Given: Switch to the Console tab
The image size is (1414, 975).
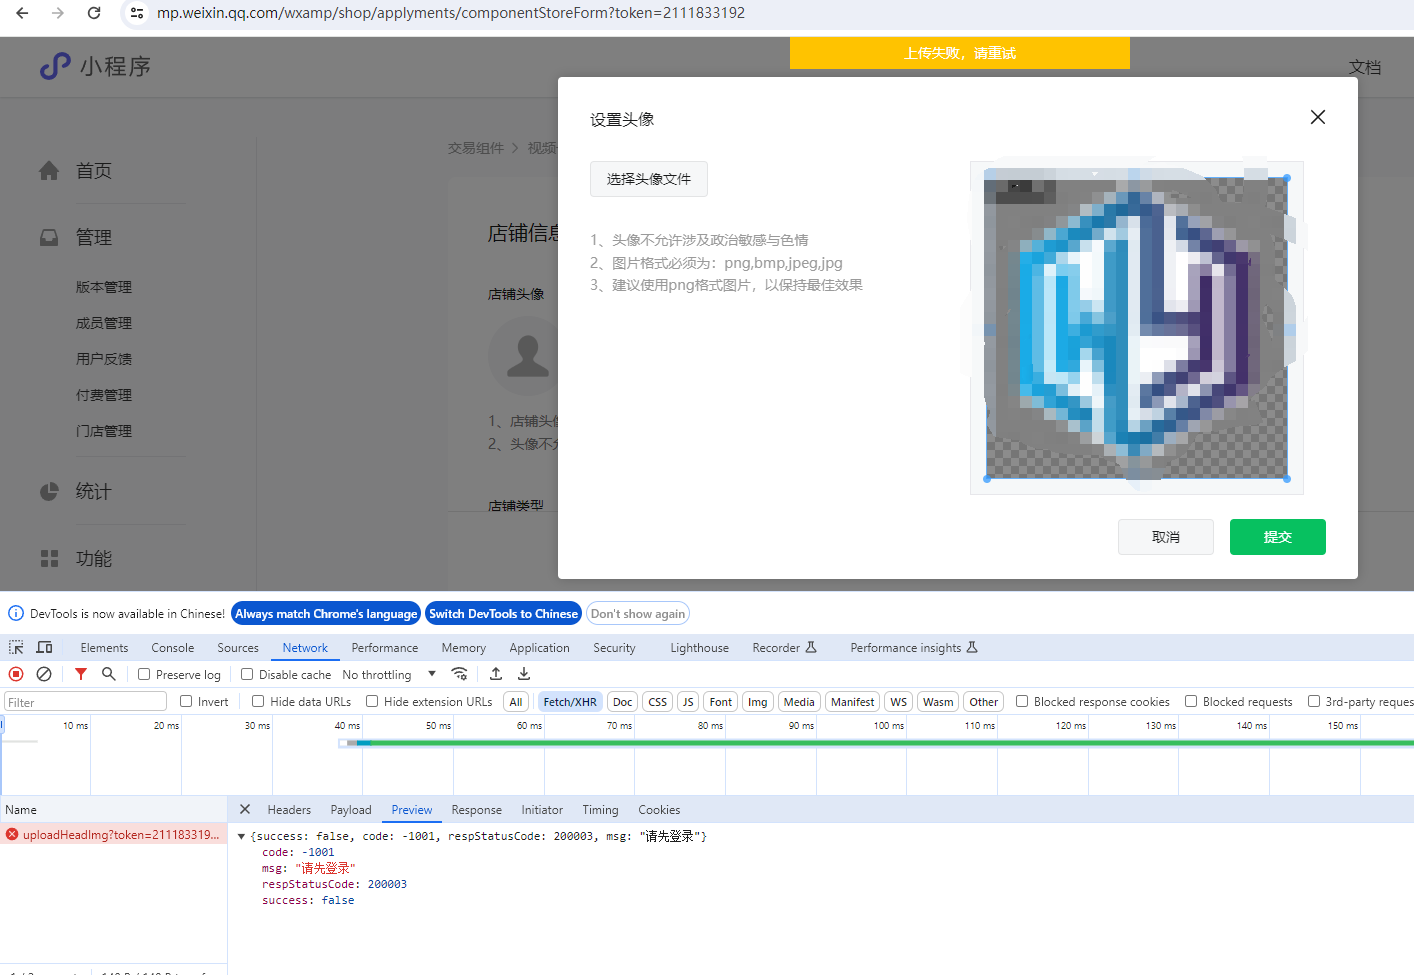Looking at the screenshot, I should 173,648.
